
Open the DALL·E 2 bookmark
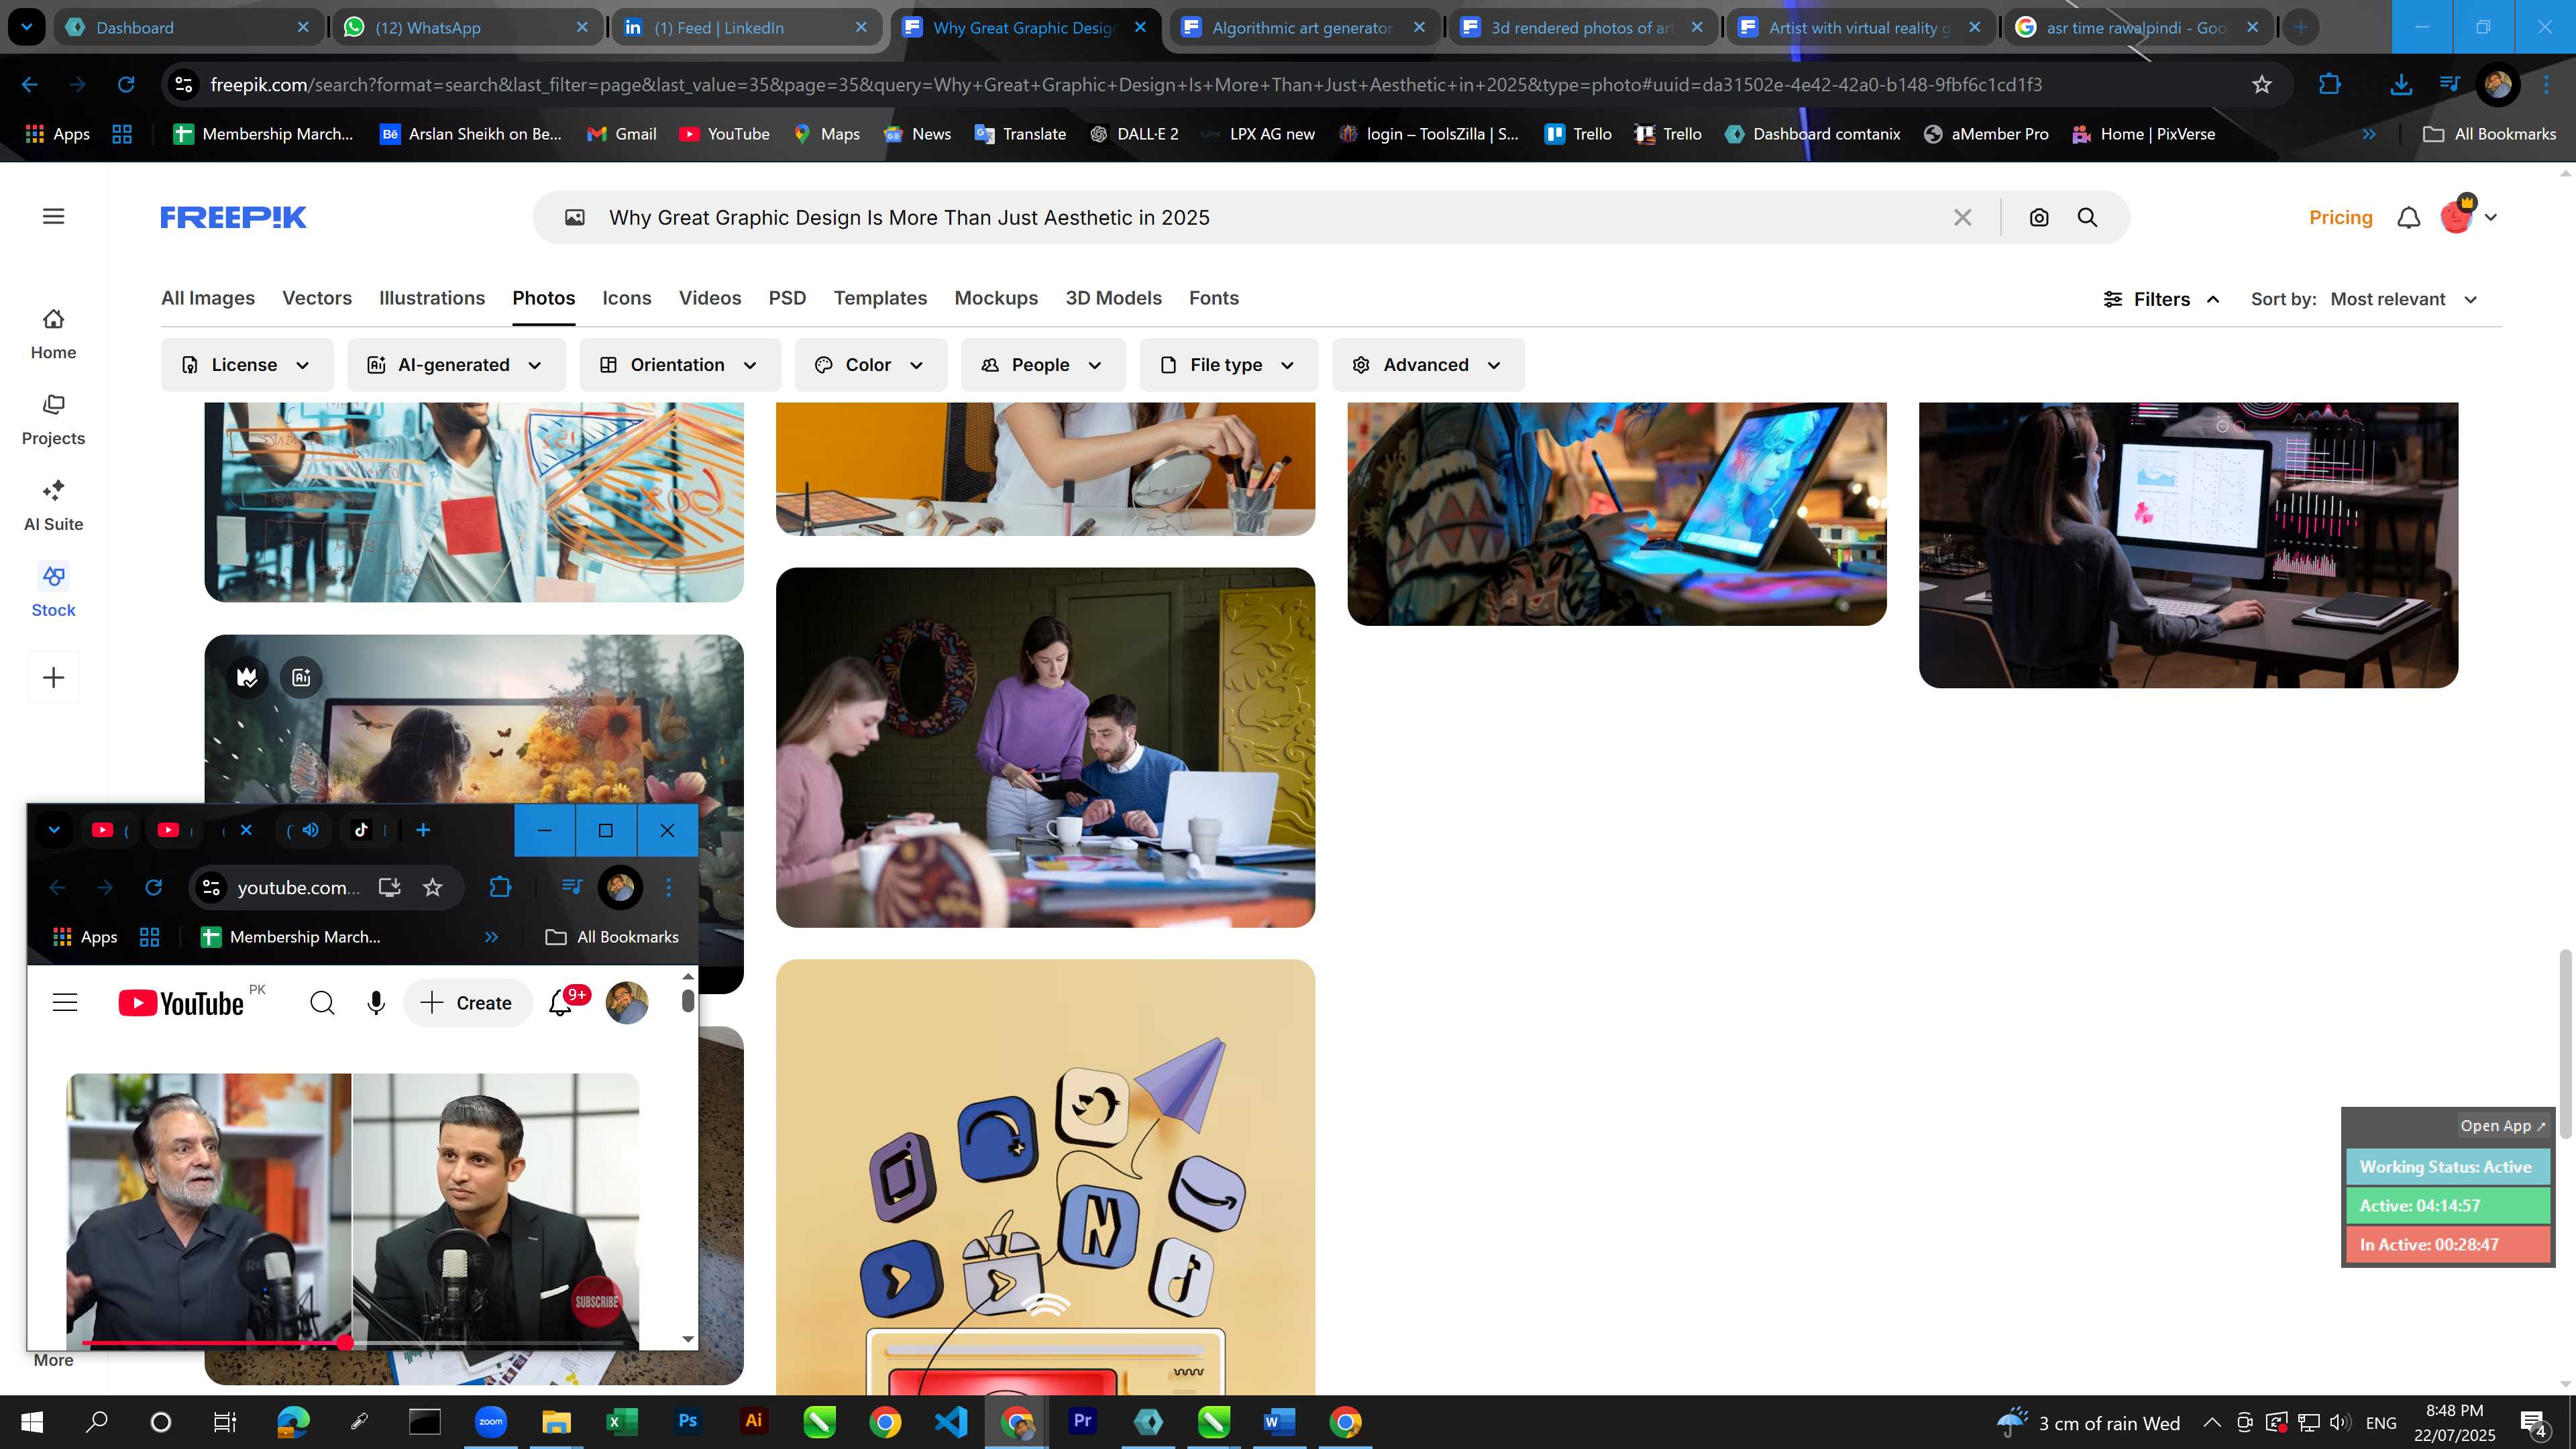[1134, 134]
